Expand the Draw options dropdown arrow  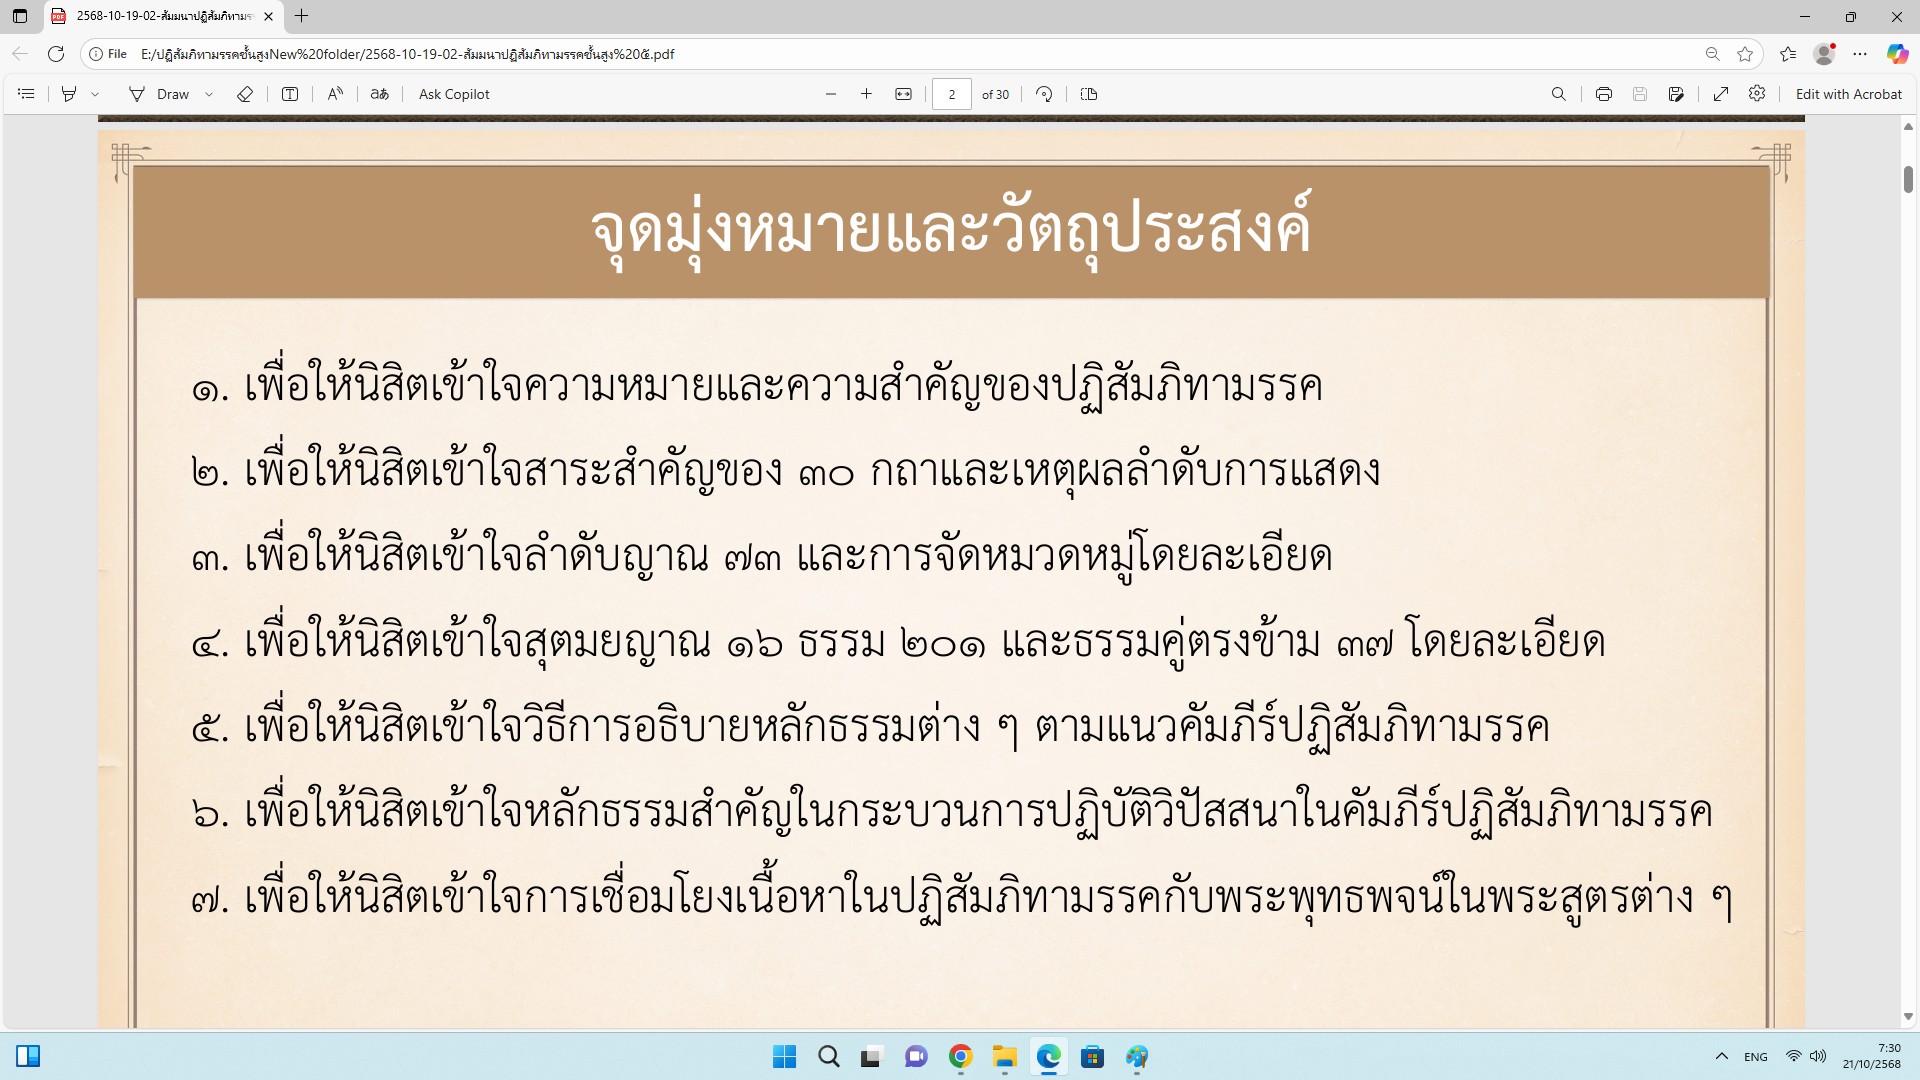209,94
